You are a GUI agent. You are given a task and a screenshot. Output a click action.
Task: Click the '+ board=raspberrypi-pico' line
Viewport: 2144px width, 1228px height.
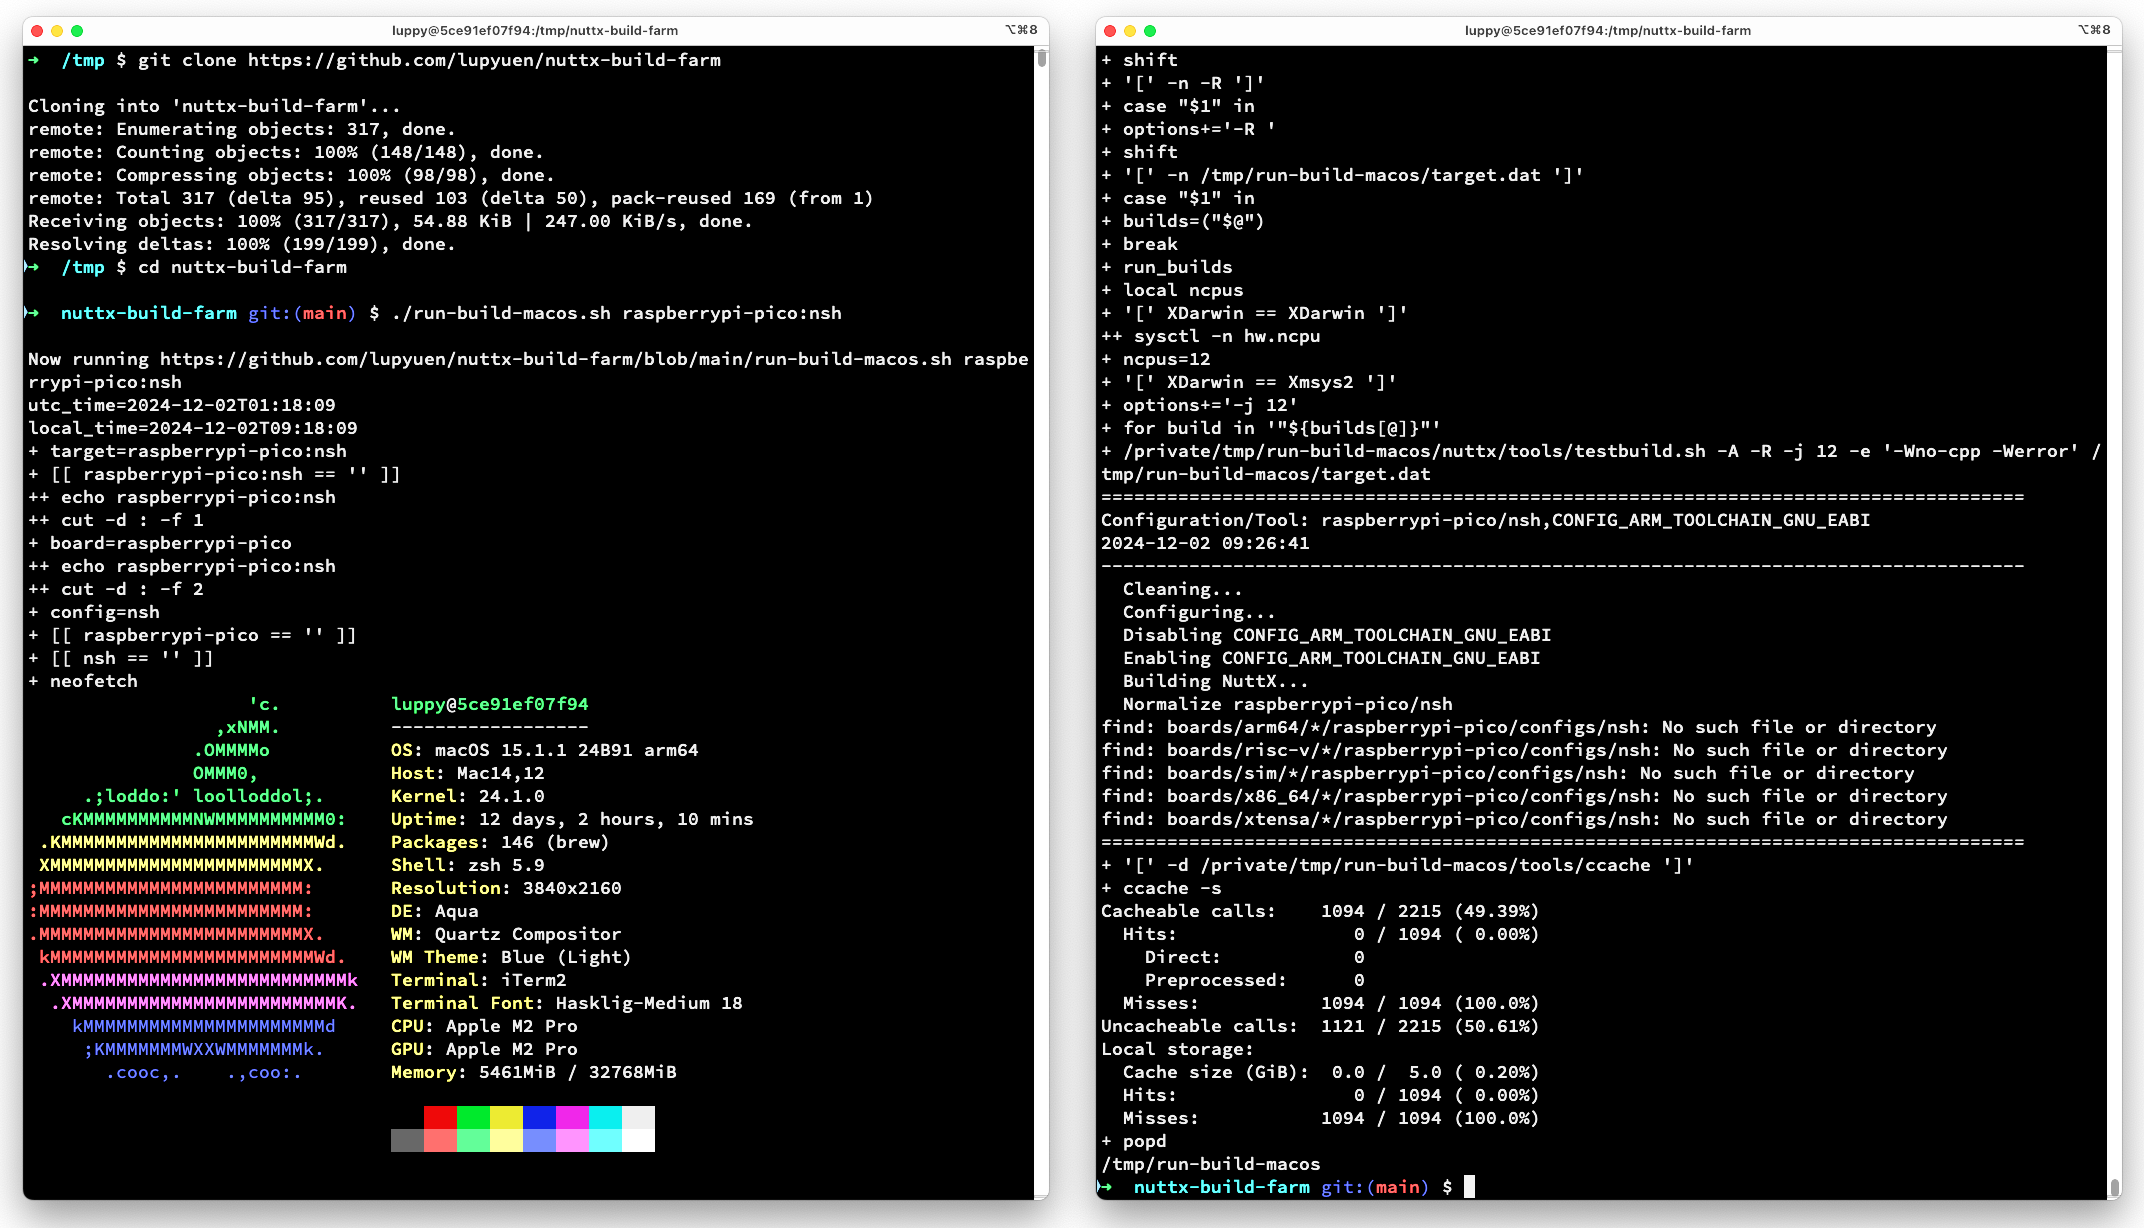click(160, 543)
